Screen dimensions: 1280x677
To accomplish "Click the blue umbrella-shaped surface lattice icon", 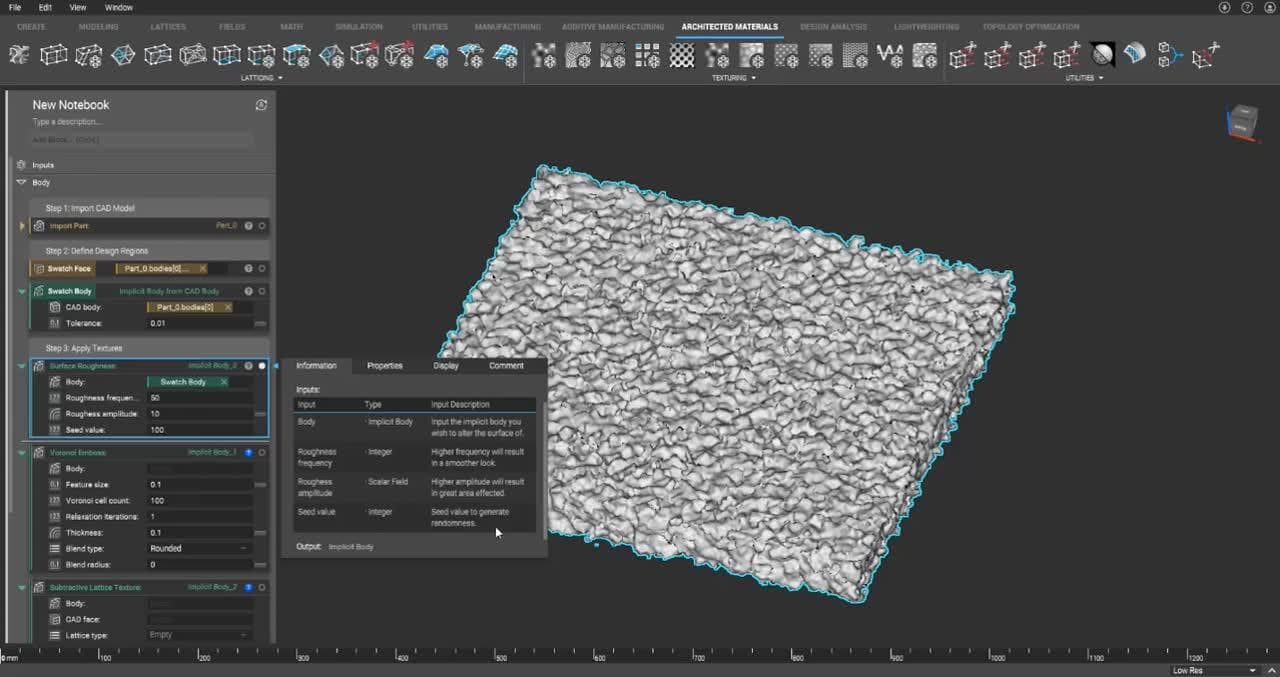I will 470,55.
